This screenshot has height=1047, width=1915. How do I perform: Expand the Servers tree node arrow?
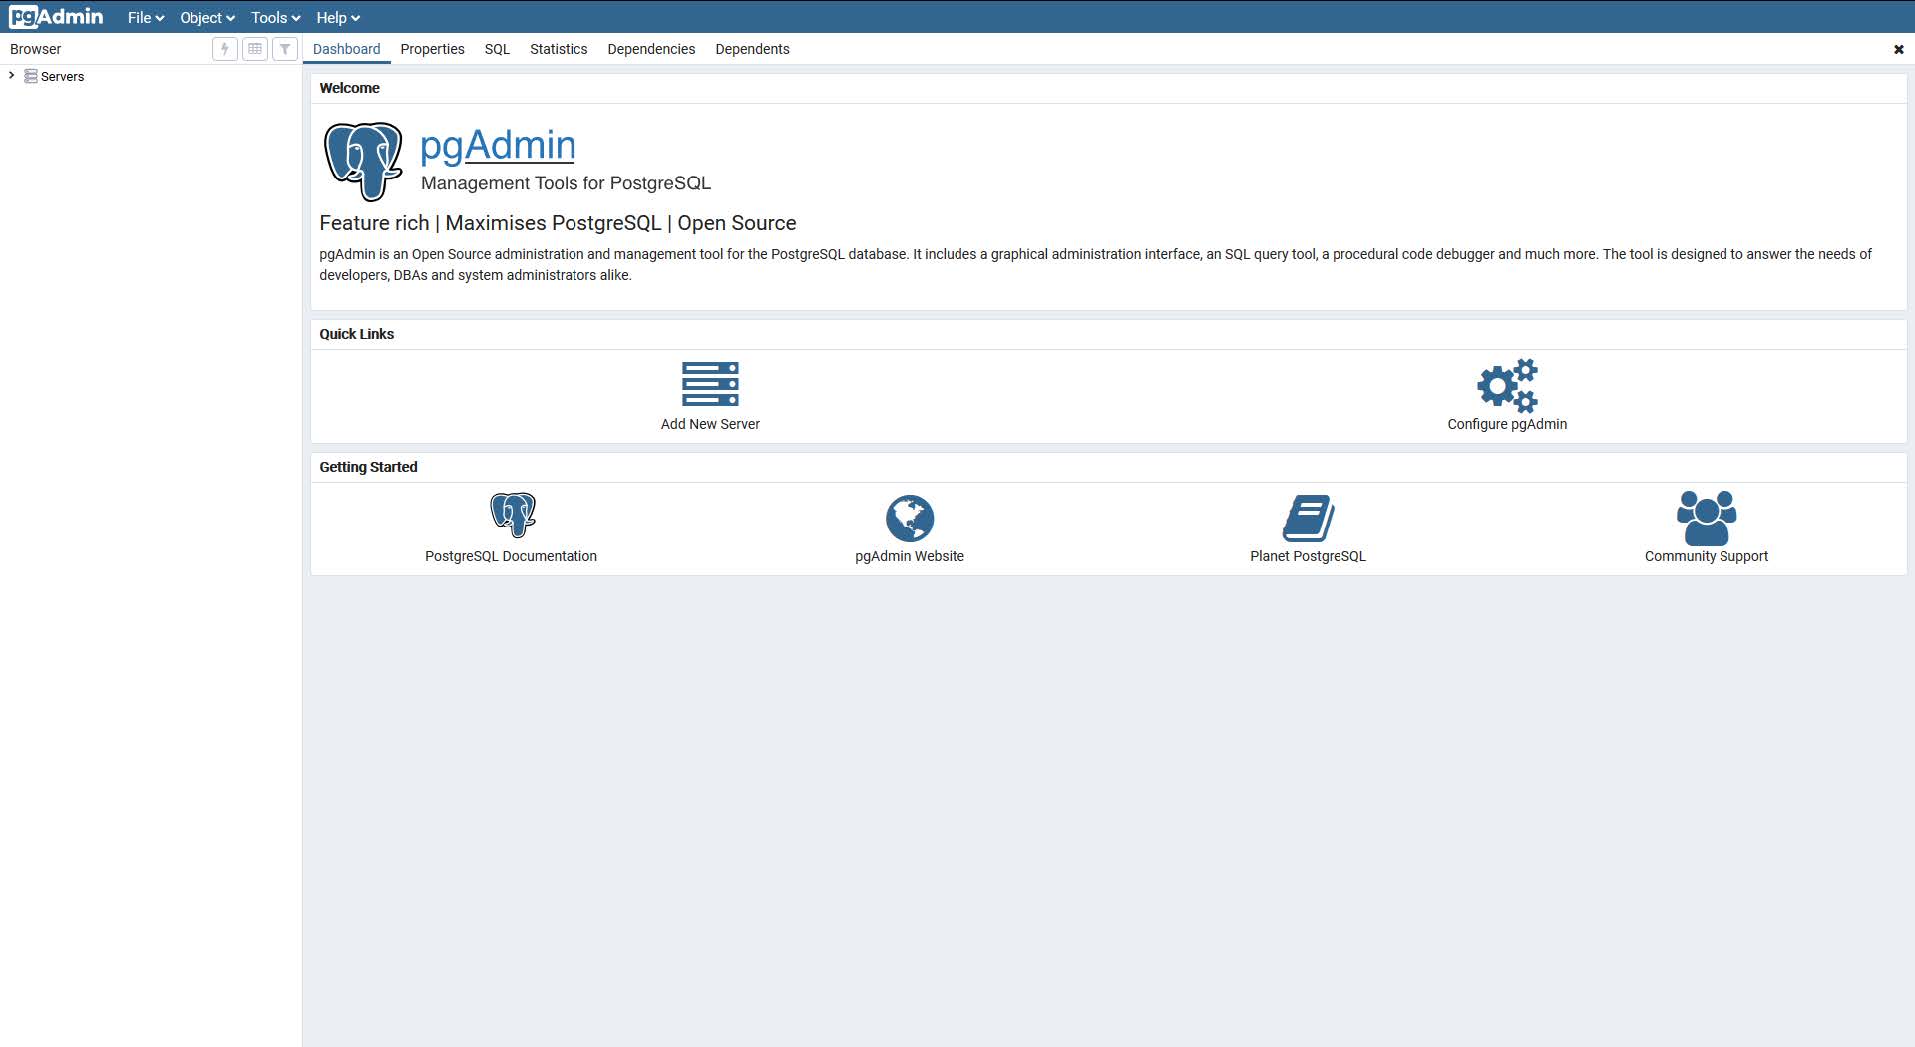pyautogui.click(x=12, y=76)
